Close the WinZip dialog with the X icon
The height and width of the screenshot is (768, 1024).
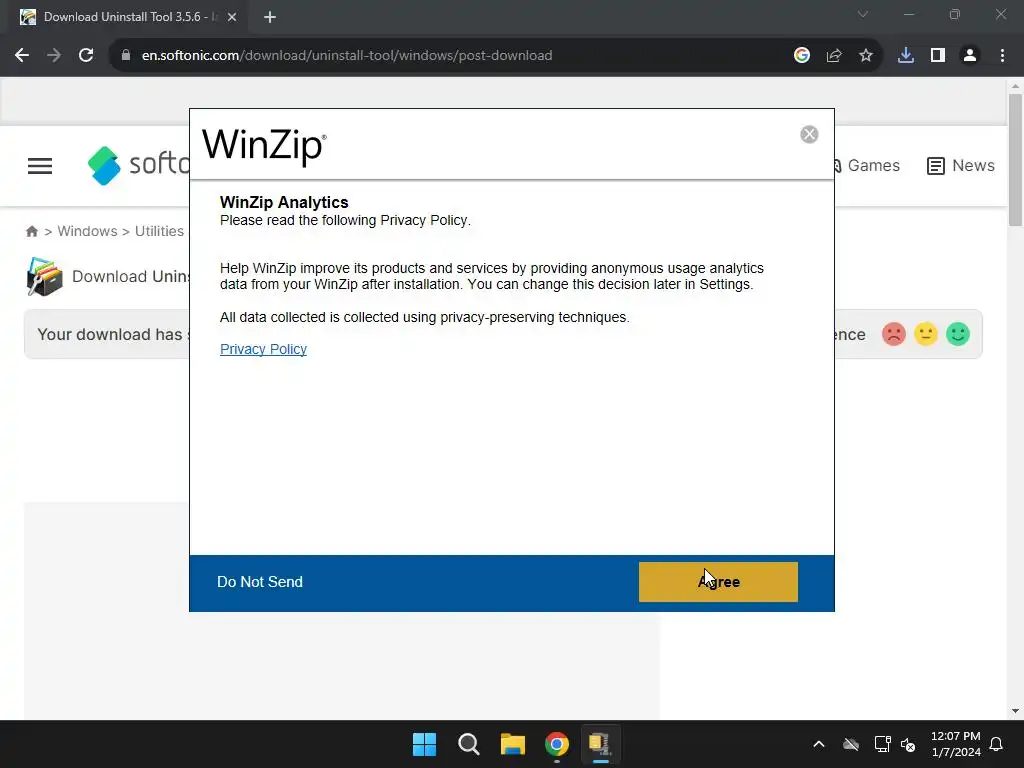(809, 134)
